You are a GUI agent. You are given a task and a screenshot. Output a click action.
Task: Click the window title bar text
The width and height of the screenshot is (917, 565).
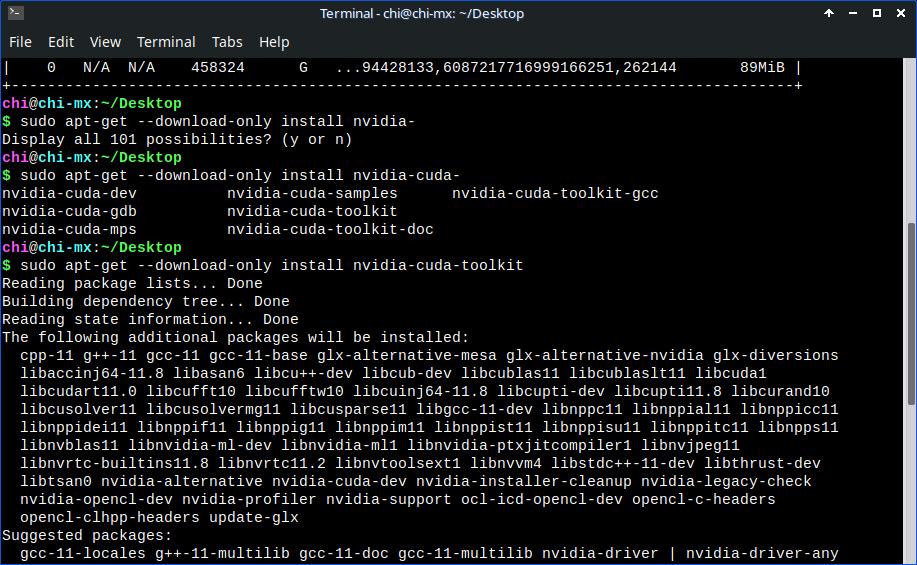(x=422, y=13)
